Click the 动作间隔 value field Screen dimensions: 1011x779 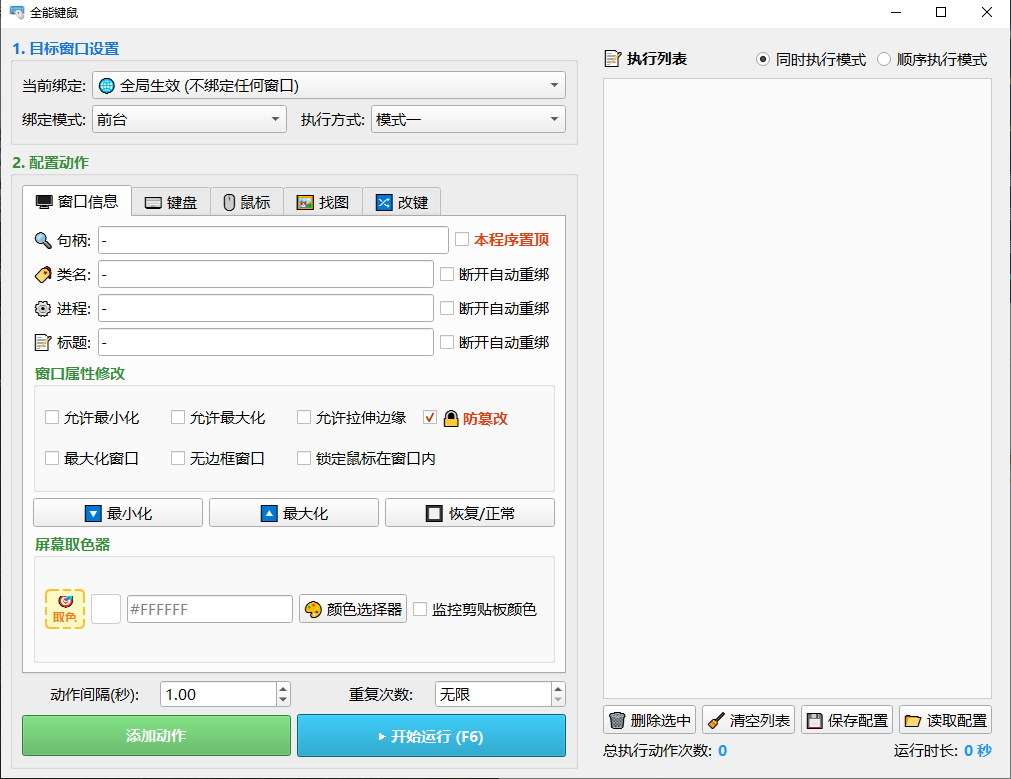[x=219, y=695]
